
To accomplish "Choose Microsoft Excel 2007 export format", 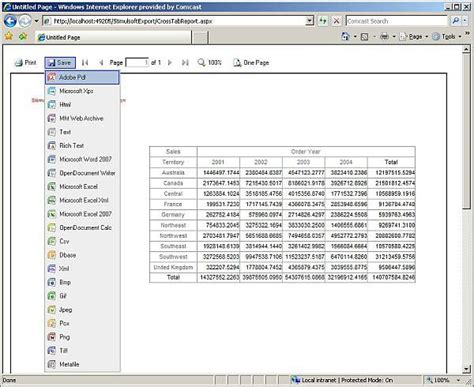I will click(x=82, y=214).
